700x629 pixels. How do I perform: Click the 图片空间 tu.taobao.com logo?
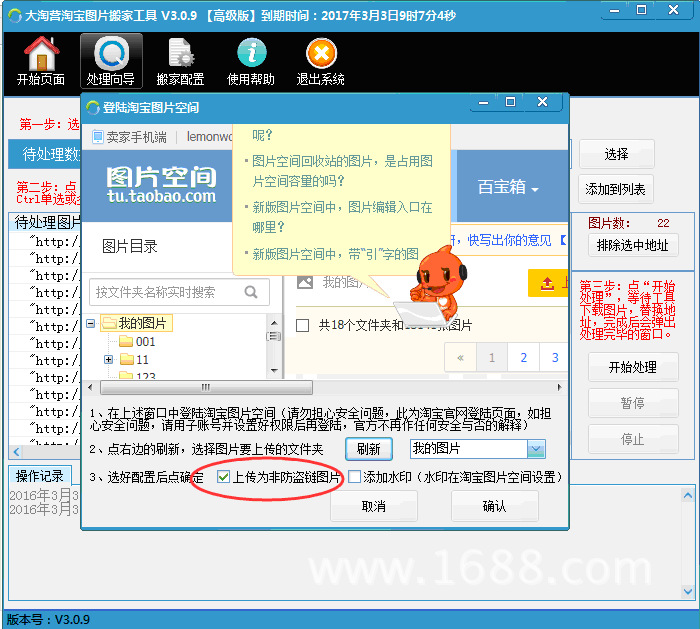point(161,185)
